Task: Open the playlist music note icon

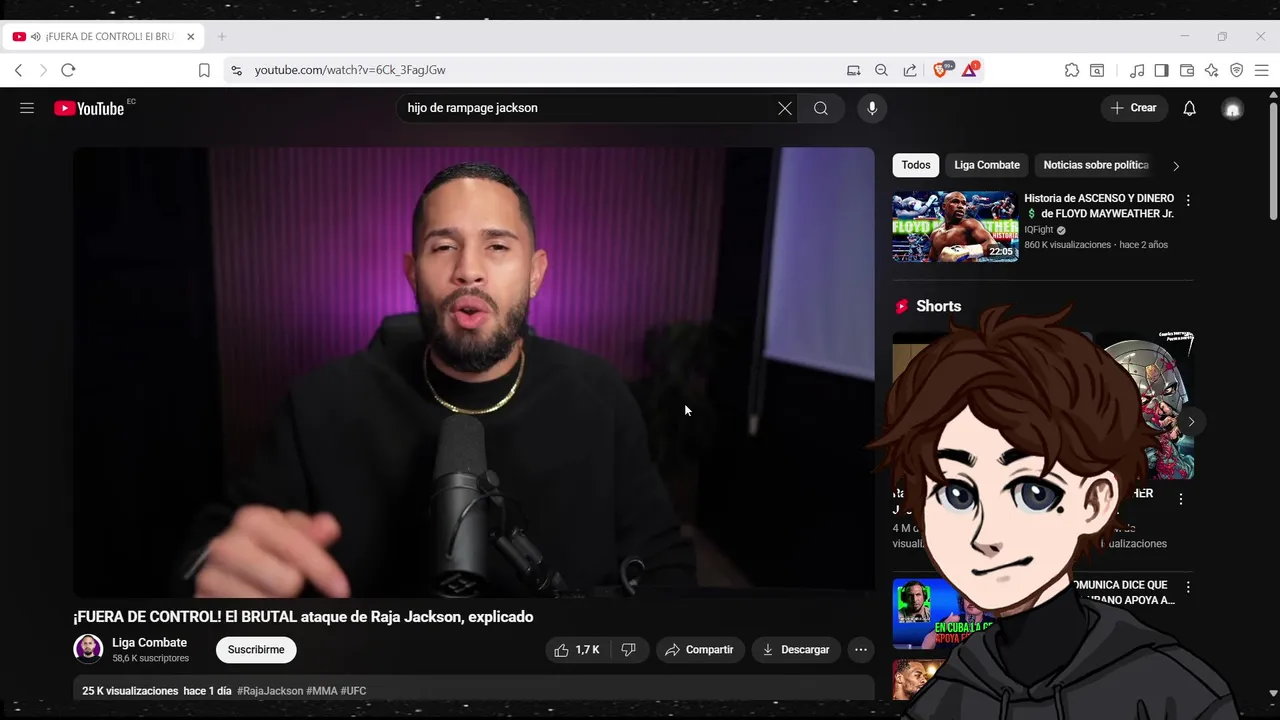Action: 1137,70
